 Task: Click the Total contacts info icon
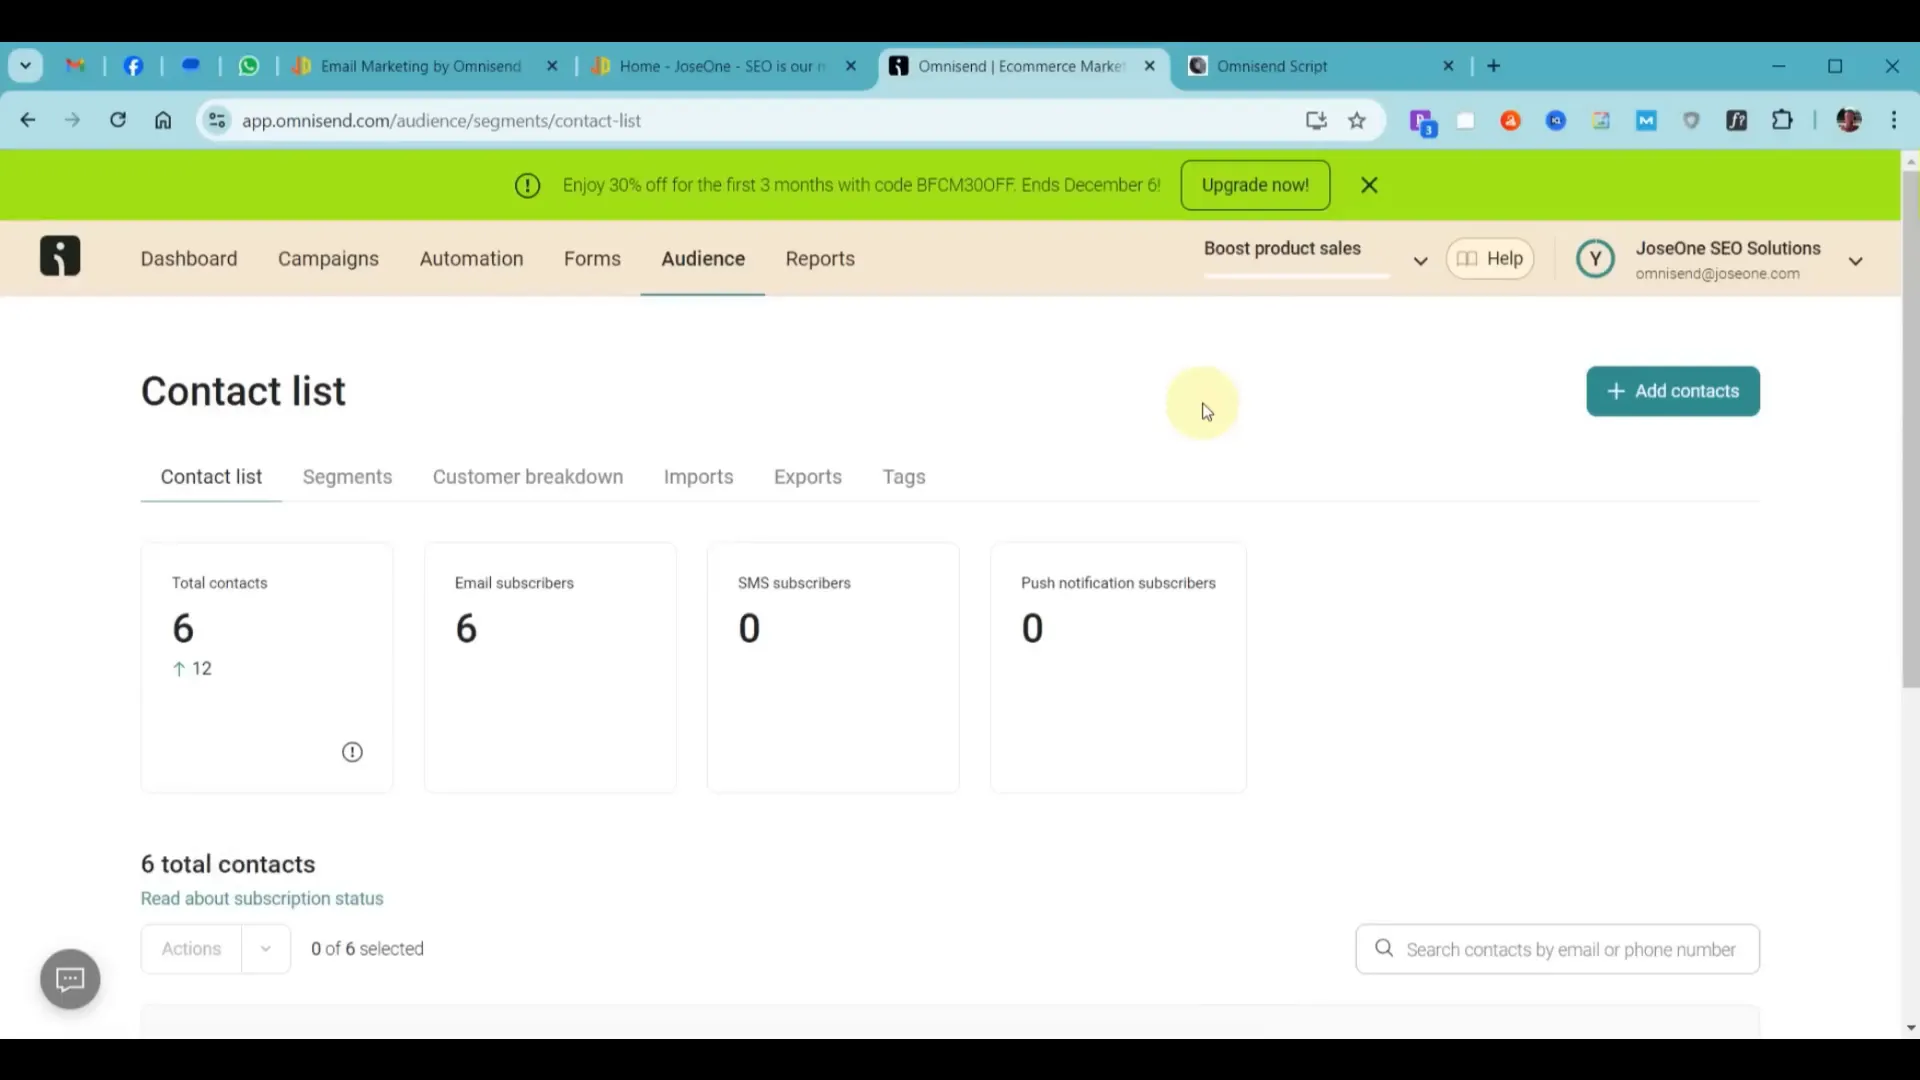[352, 752]
